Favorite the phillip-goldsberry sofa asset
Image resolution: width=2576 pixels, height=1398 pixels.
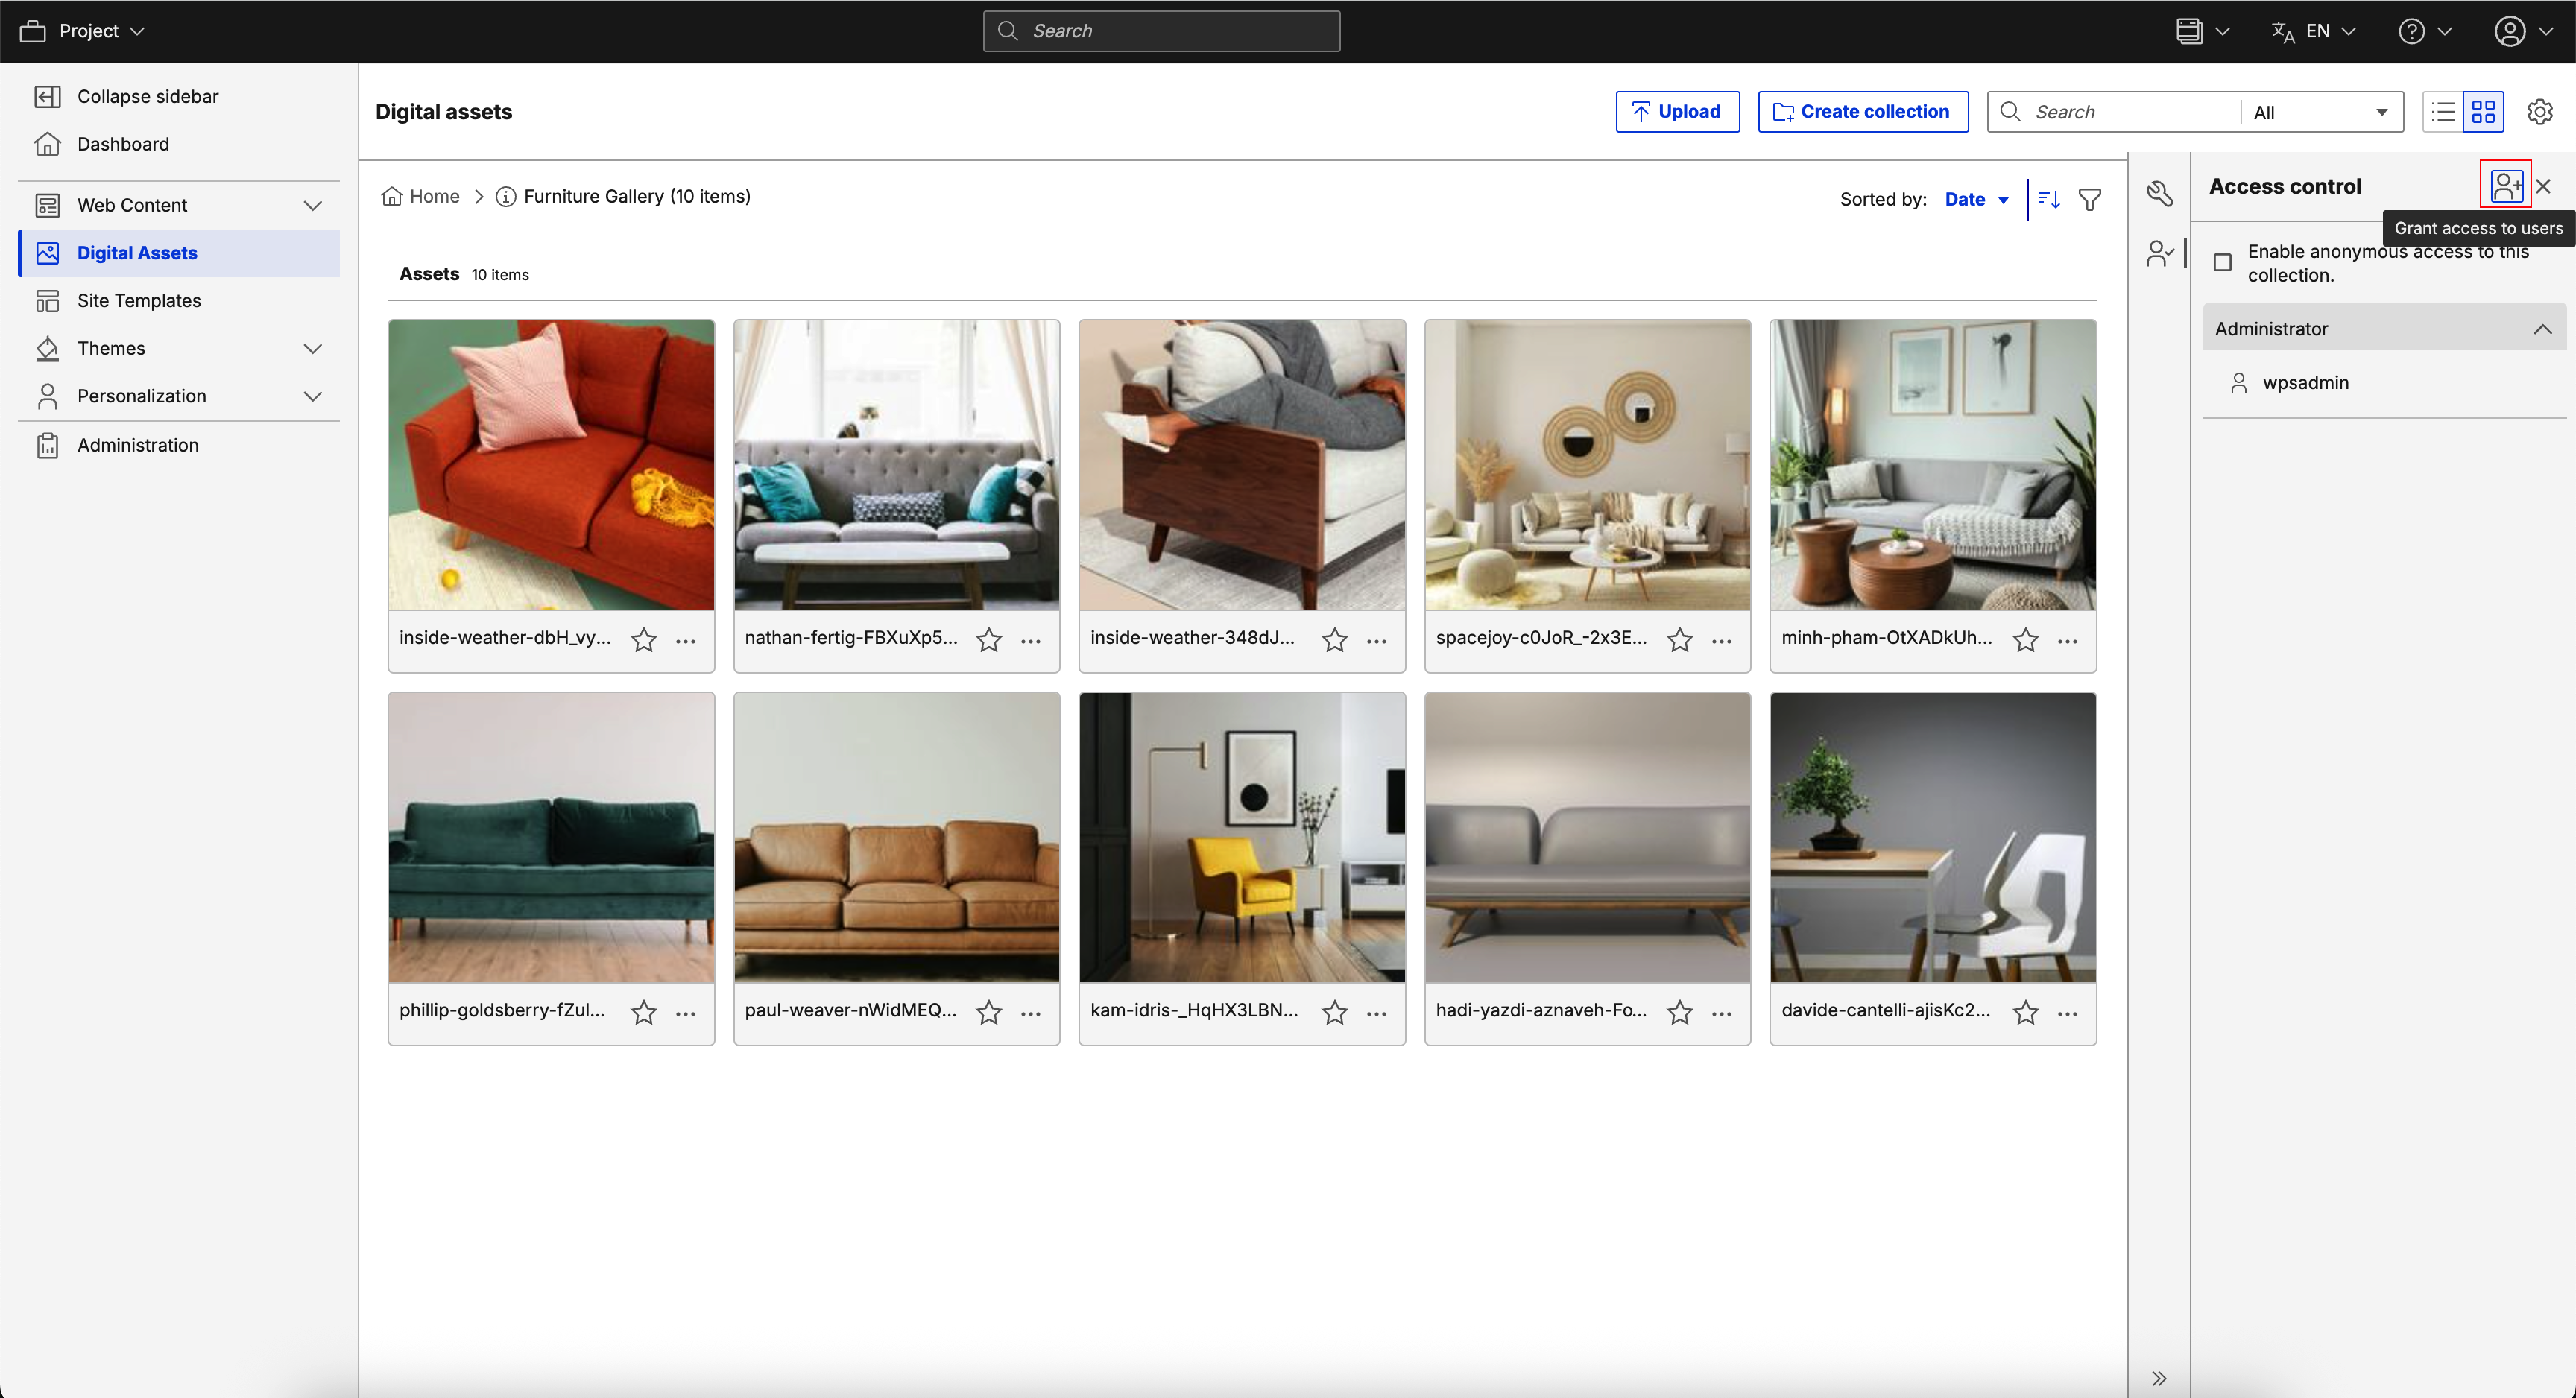tap(644, 1012)
